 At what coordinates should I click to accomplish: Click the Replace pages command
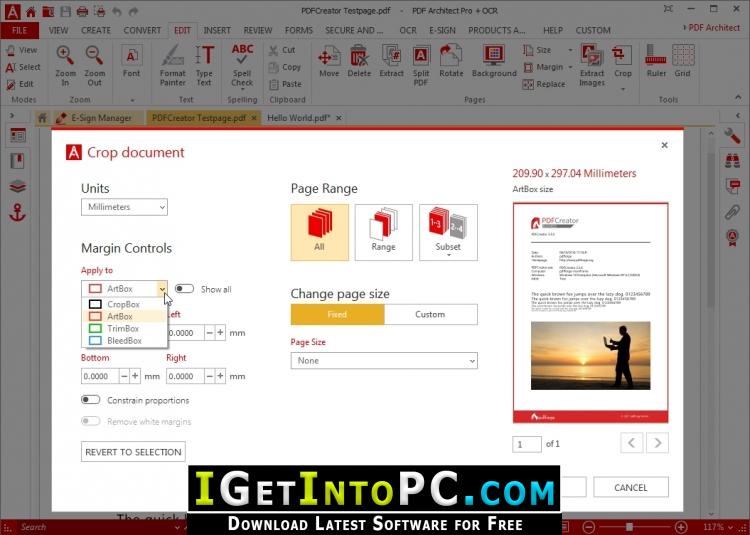tap(544, 84)
